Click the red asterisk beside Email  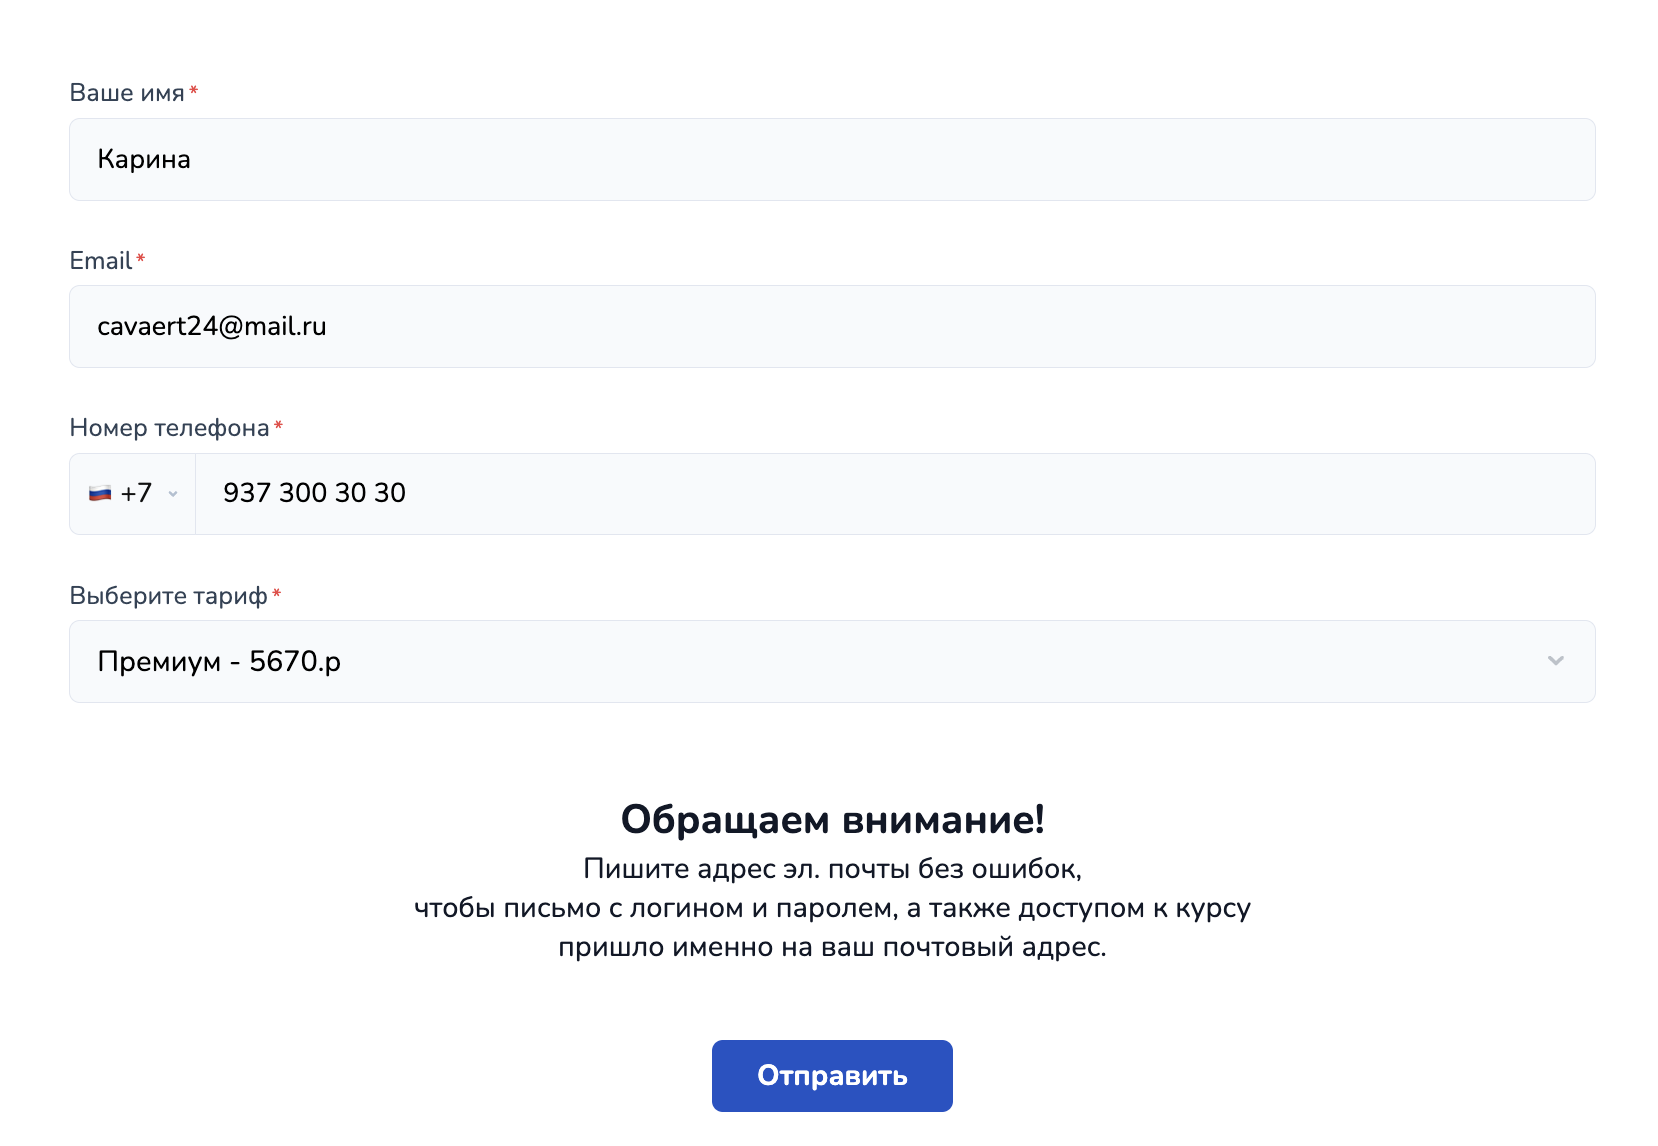click(141, 258)
